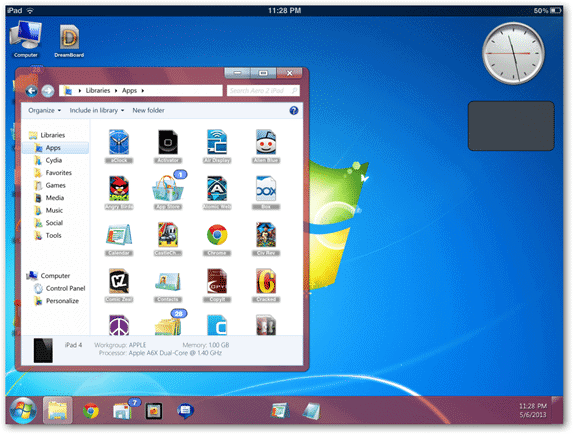
Task: Open Personalize from sidebar
Action: 56,301
